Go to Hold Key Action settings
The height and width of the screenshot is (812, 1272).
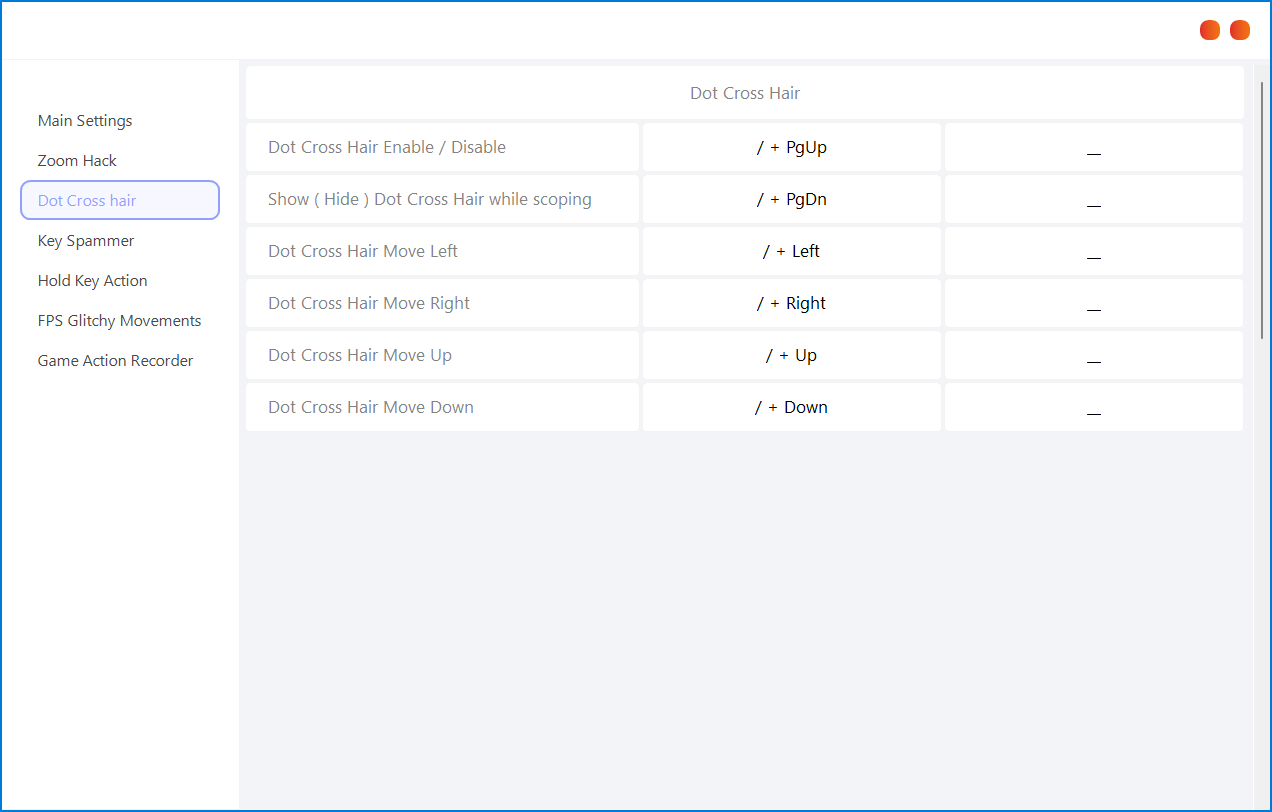tap(92, 281)
